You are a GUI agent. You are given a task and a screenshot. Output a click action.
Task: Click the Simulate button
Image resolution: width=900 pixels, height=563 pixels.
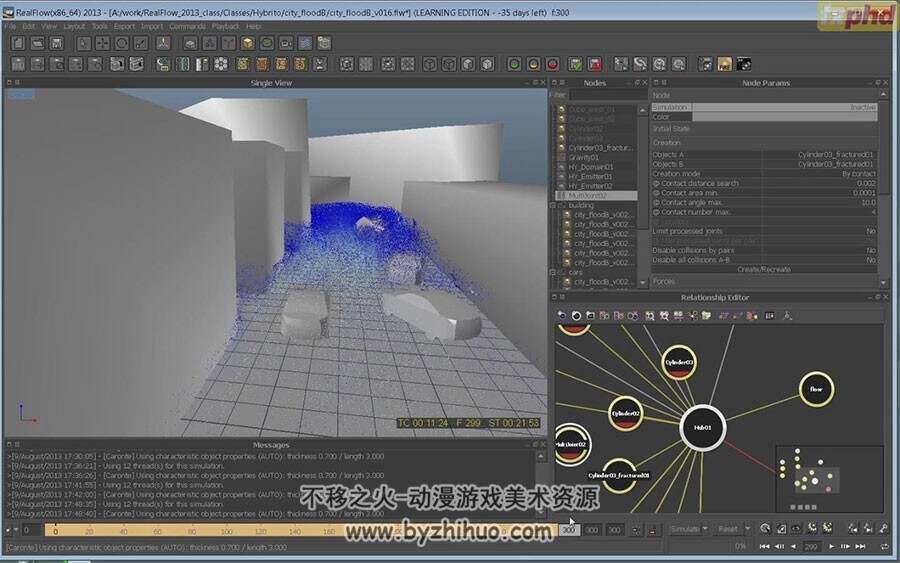(x=684, y=529)
